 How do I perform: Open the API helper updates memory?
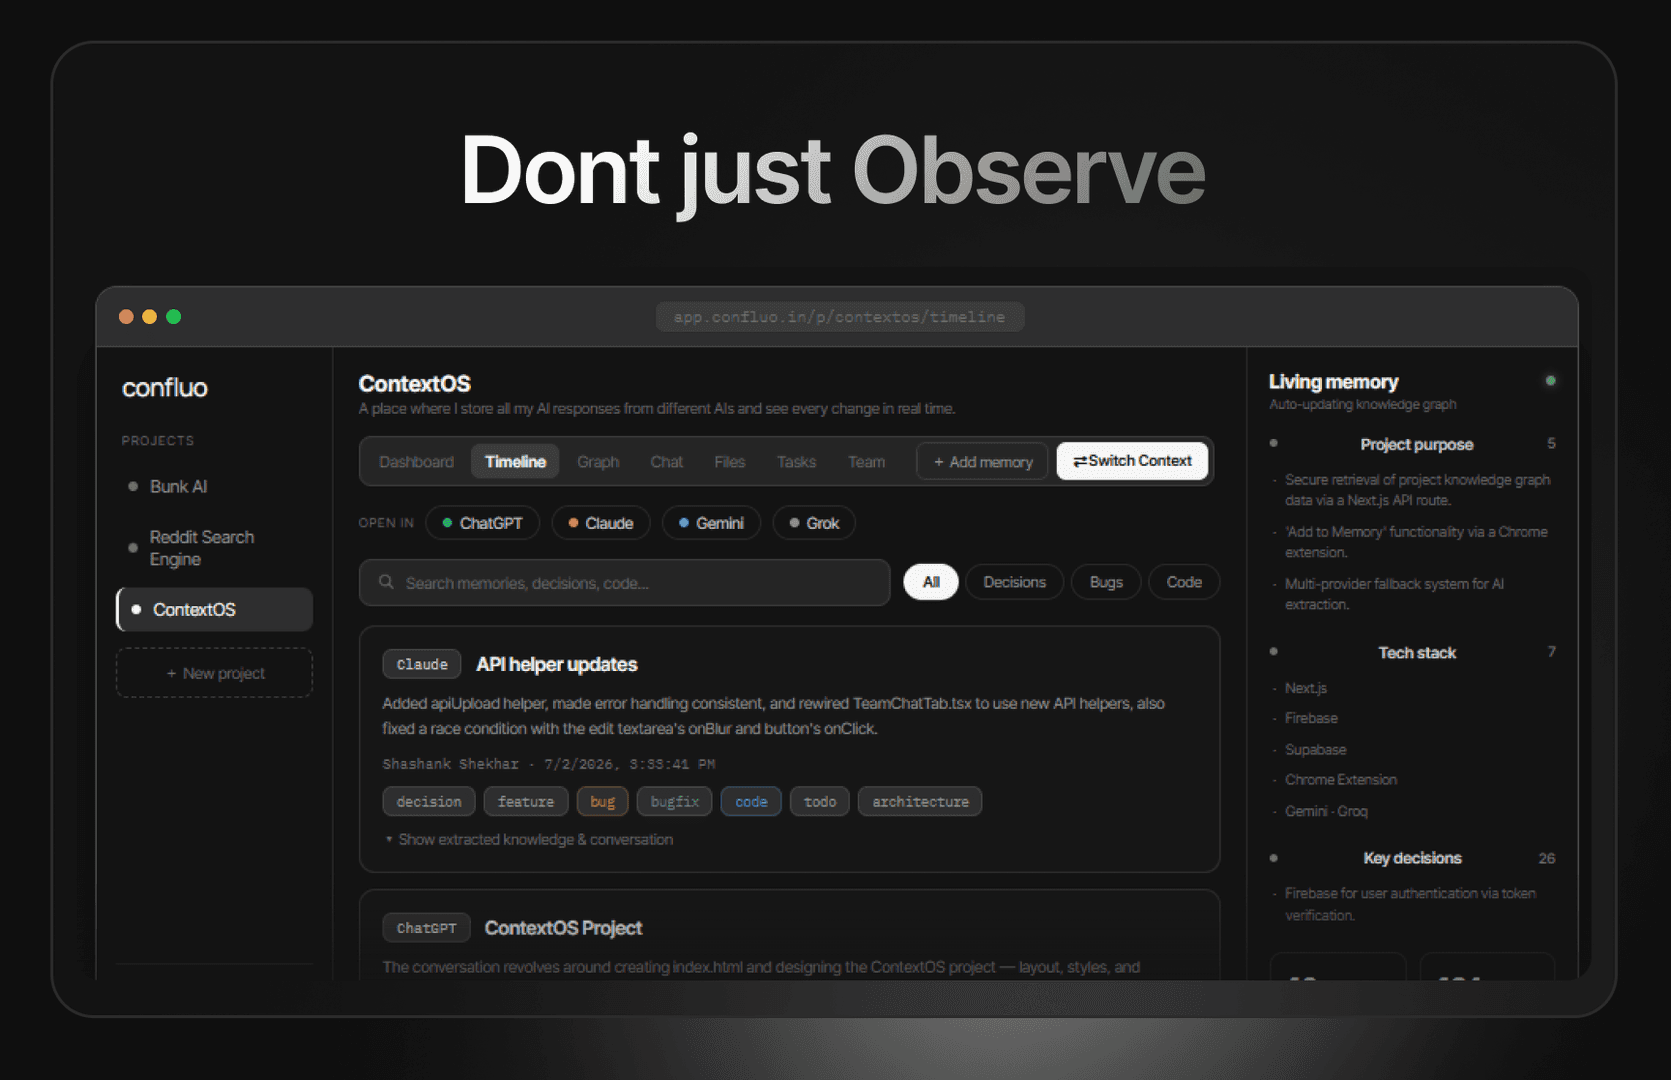pyautogui.click(x=557, y=665)
